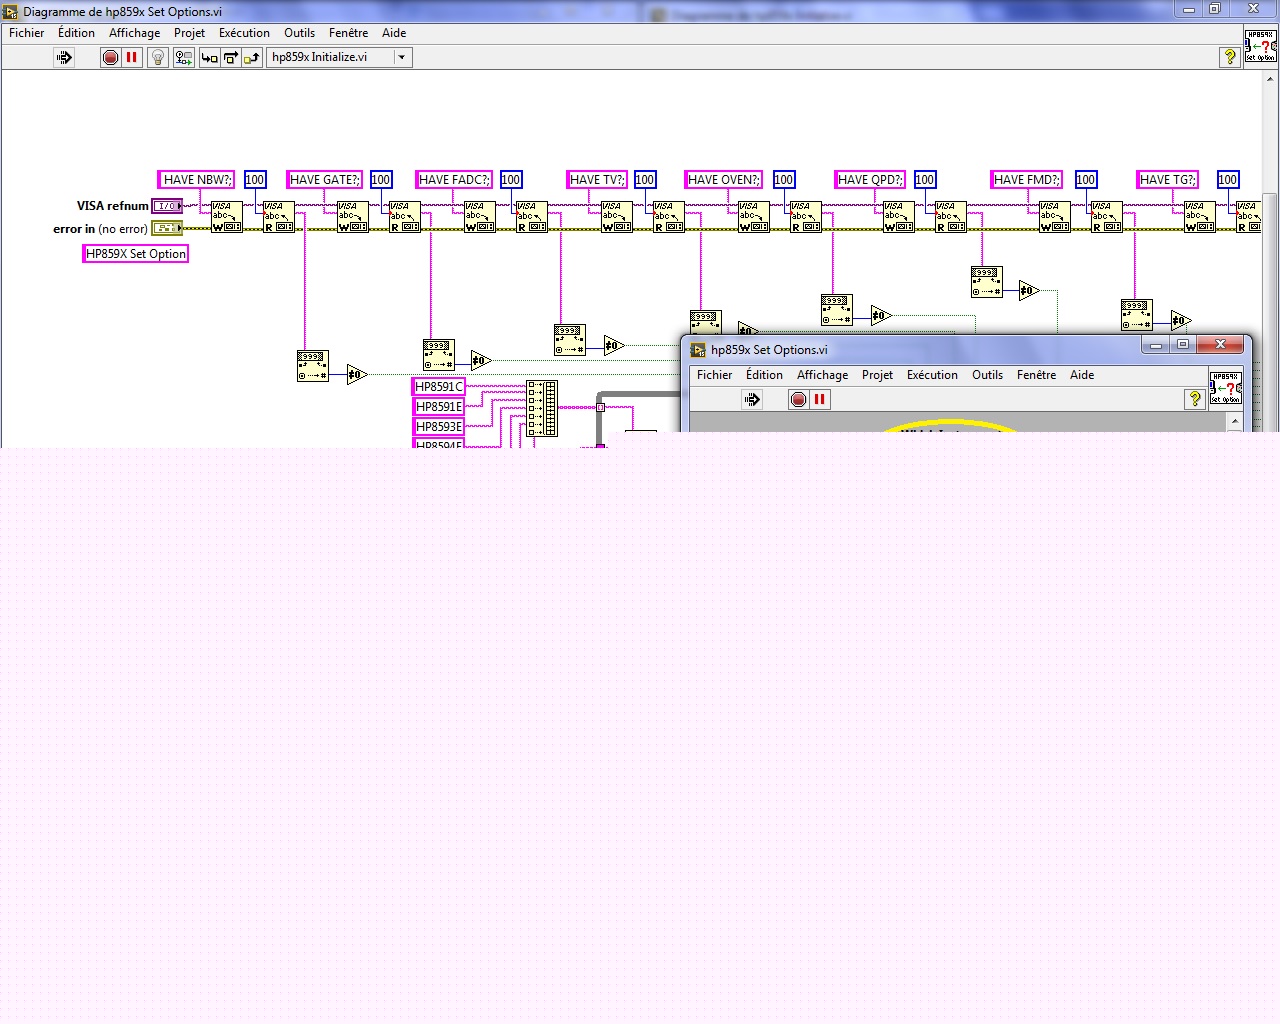Screen dimensions: 1280x1024
Task: Select the HP859X Set Option string constant
Action: 135,254
